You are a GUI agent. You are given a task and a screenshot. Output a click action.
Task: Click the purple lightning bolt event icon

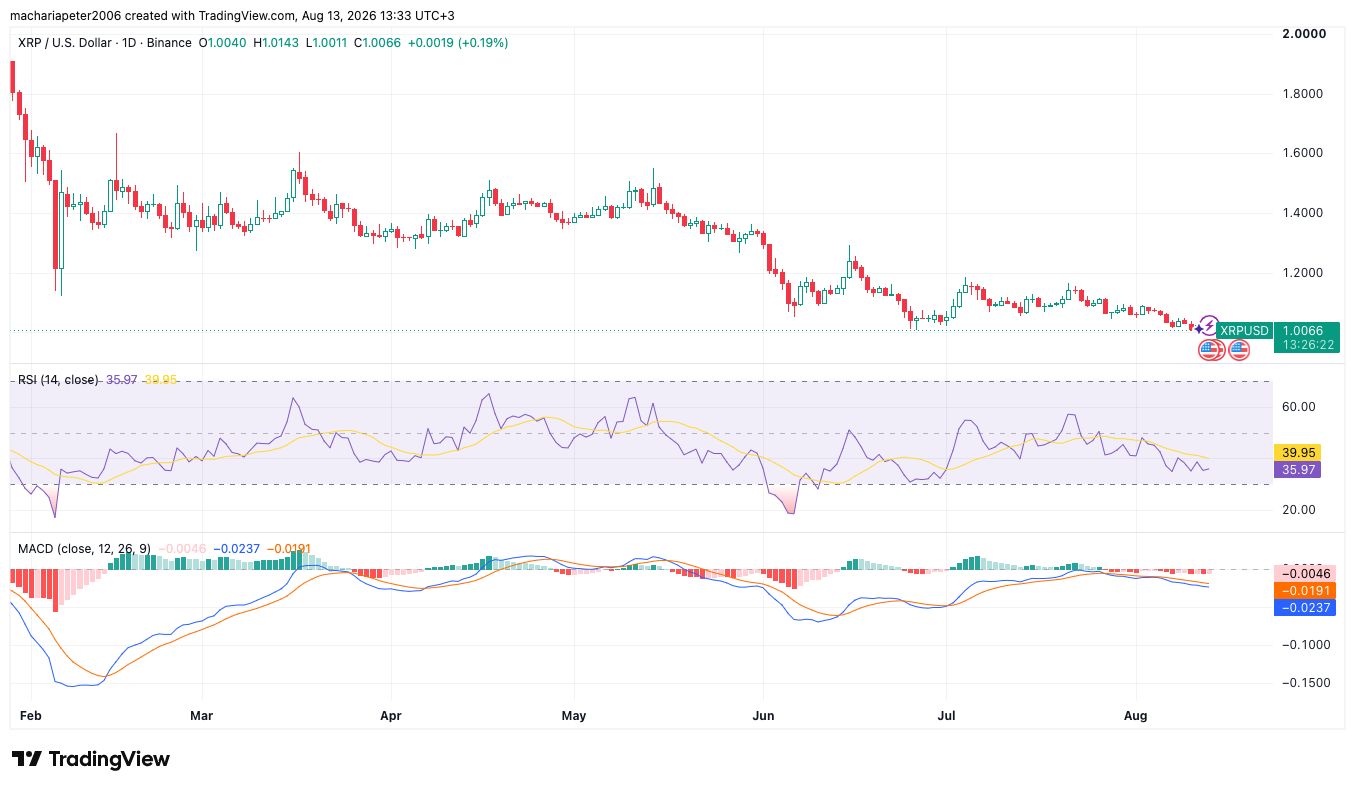tap(1208, 326)
